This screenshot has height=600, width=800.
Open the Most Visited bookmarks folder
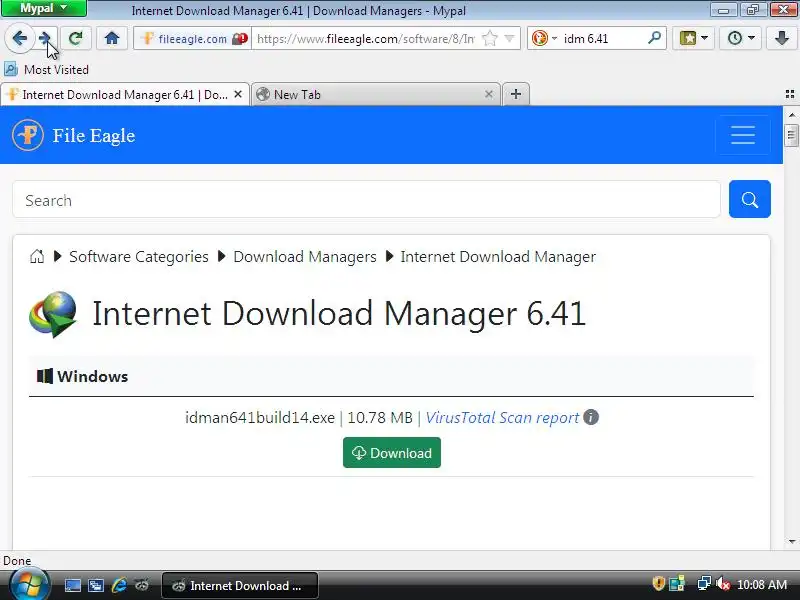pos(46,69)
